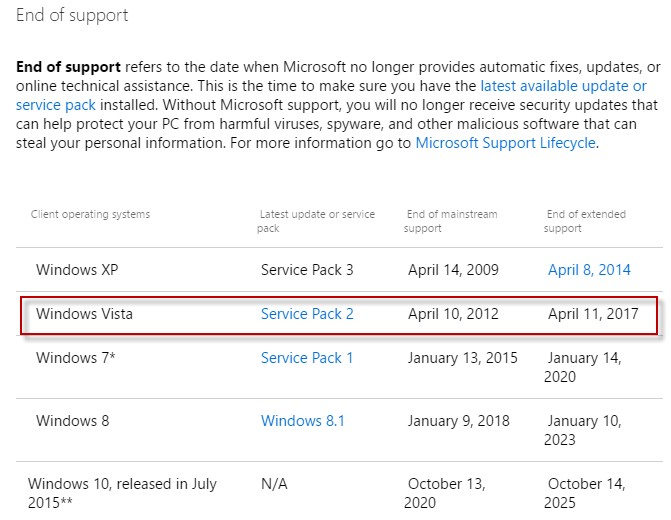Select the 'End of mainstream support' header
Viewport: 671px width, 520px height.
(x=451, y=221)
